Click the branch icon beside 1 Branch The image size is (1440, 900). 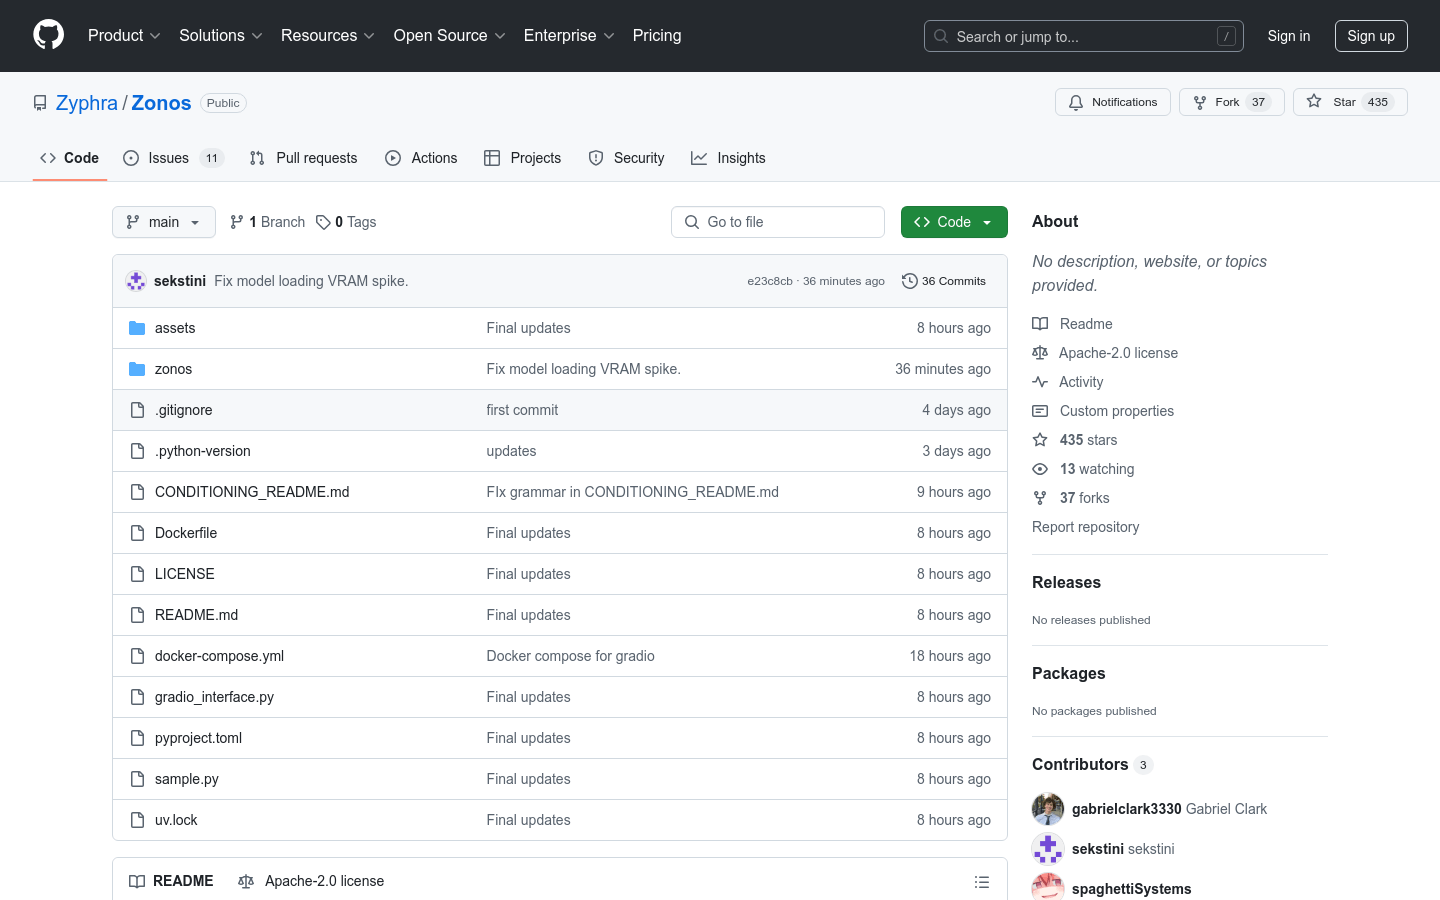pyautogui.click(x=237, y=222)
